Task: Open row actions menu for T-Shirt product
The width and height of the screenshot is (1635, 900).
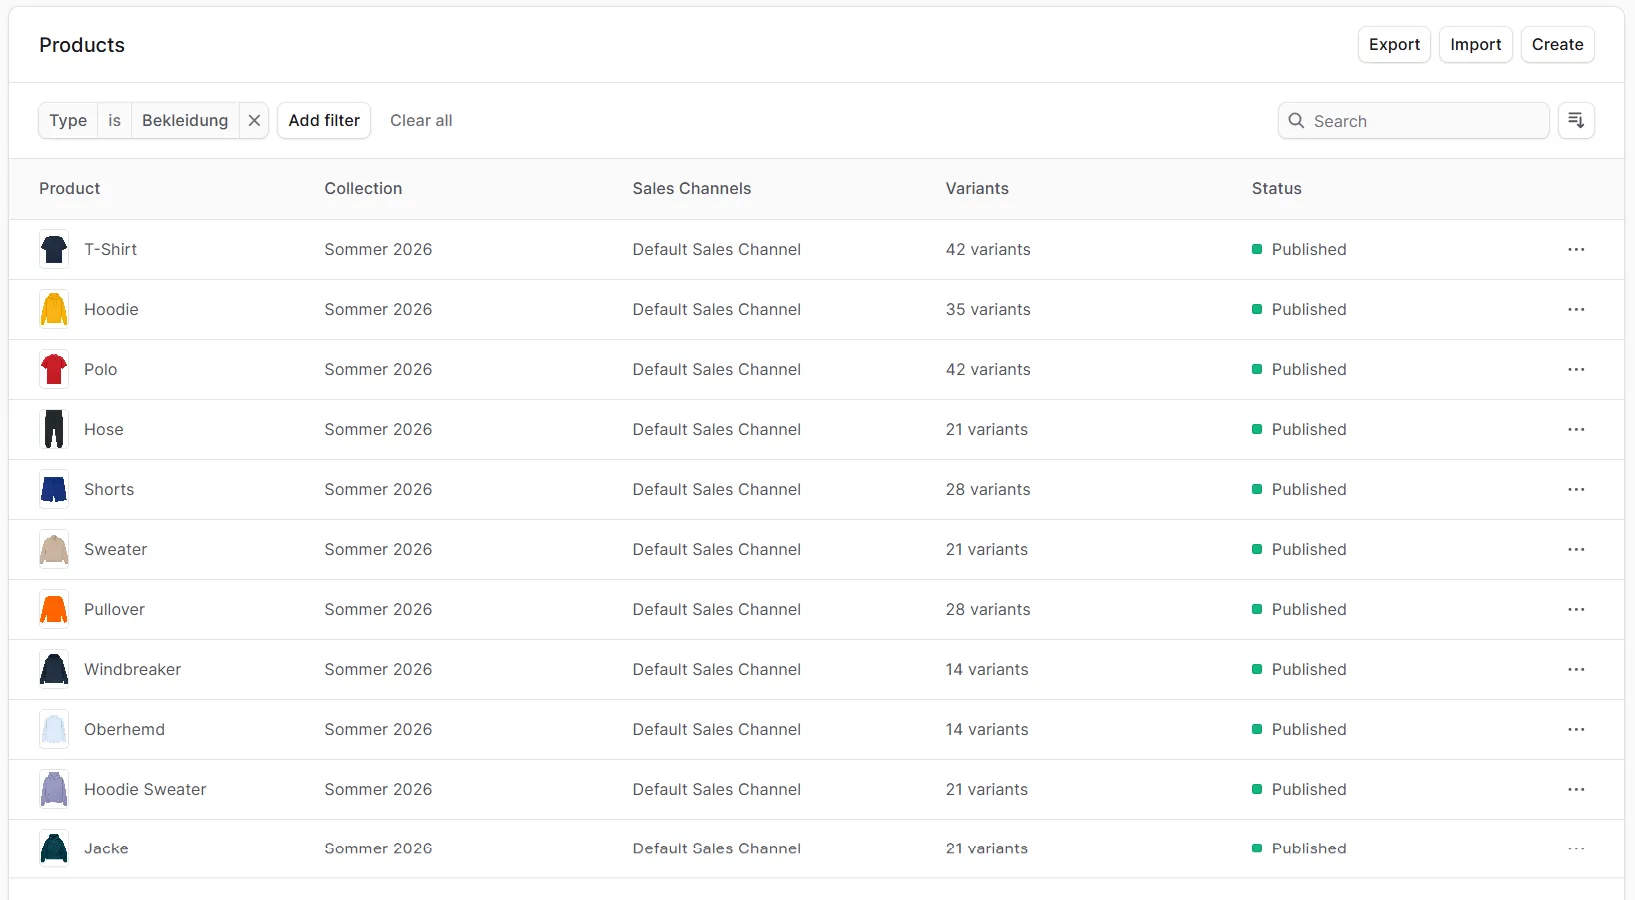Action: click(1576, 250)
